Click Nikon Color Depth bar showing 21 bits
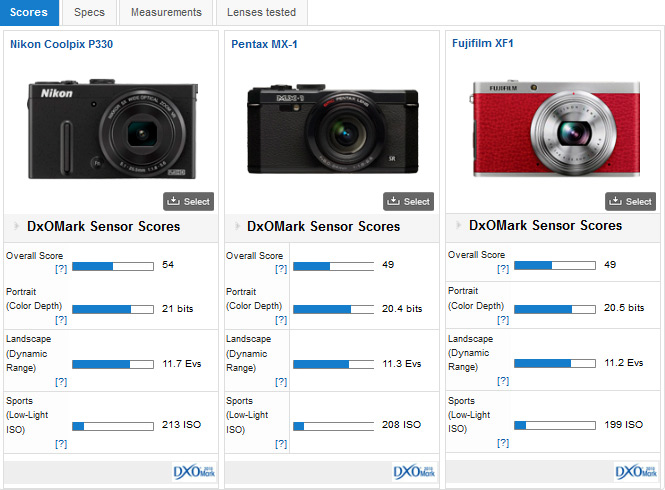This screenshot has width=665, height=490. (x=113, y=309)
